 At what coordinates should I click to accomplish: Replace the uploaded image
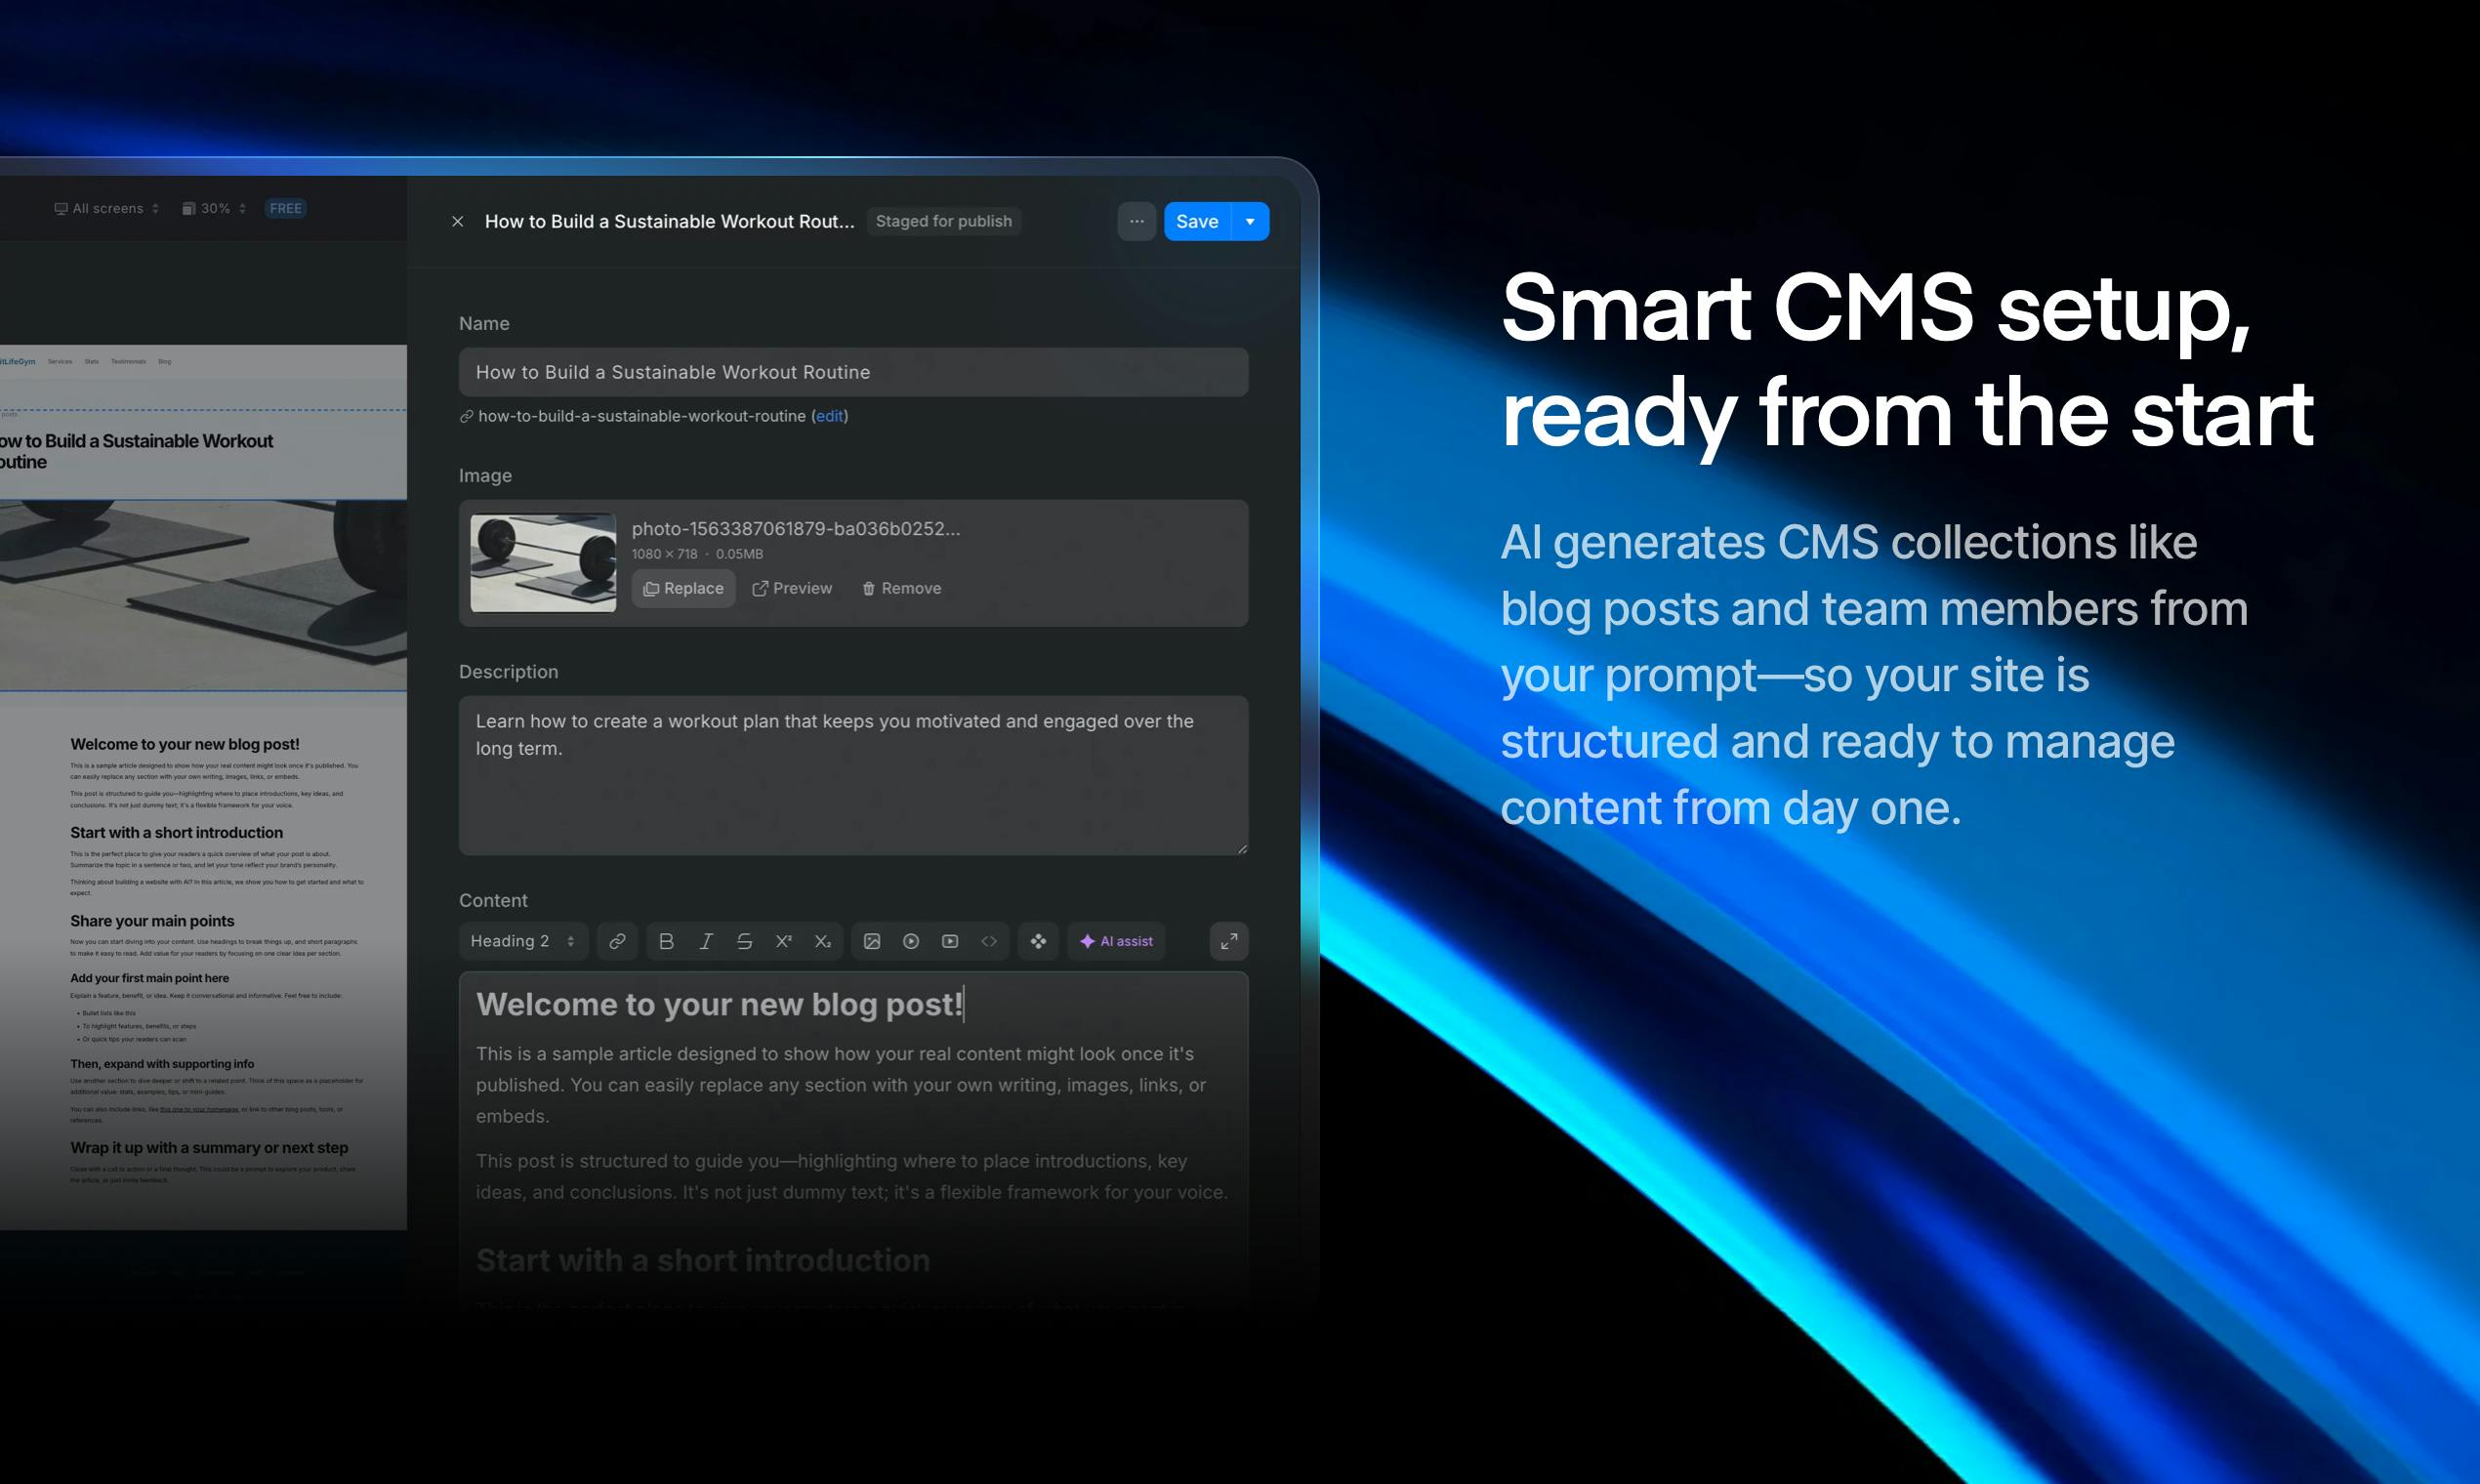683,589
